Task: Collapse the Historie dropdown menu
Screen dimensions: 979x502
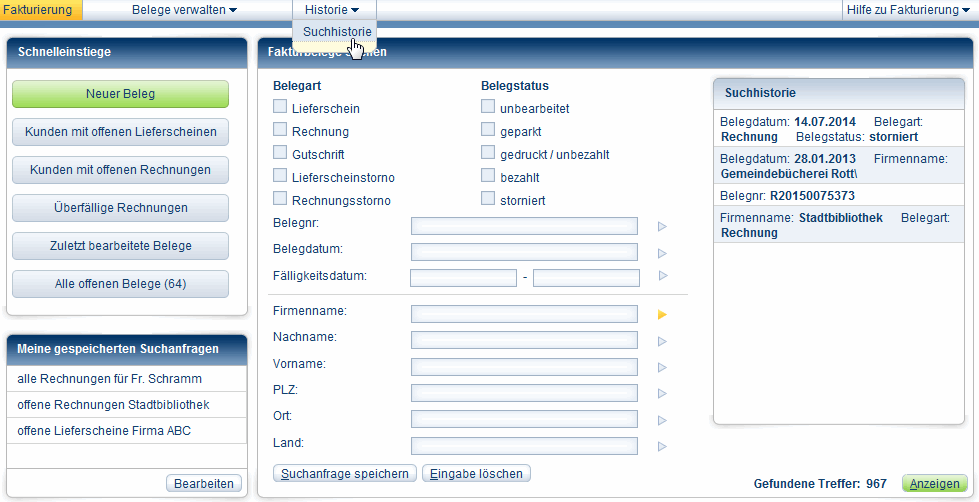Action: [x=332, y=10]
